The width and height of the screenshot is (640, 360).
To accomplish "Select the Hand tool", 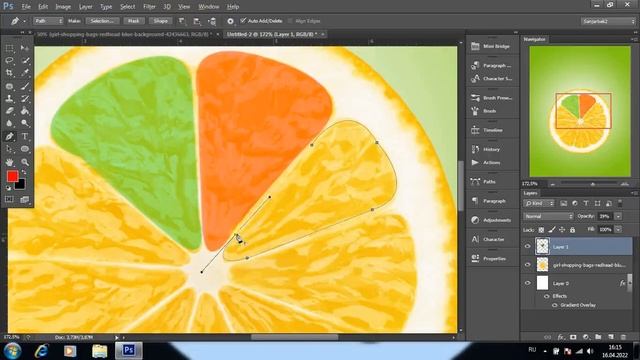I will point(9,162).
